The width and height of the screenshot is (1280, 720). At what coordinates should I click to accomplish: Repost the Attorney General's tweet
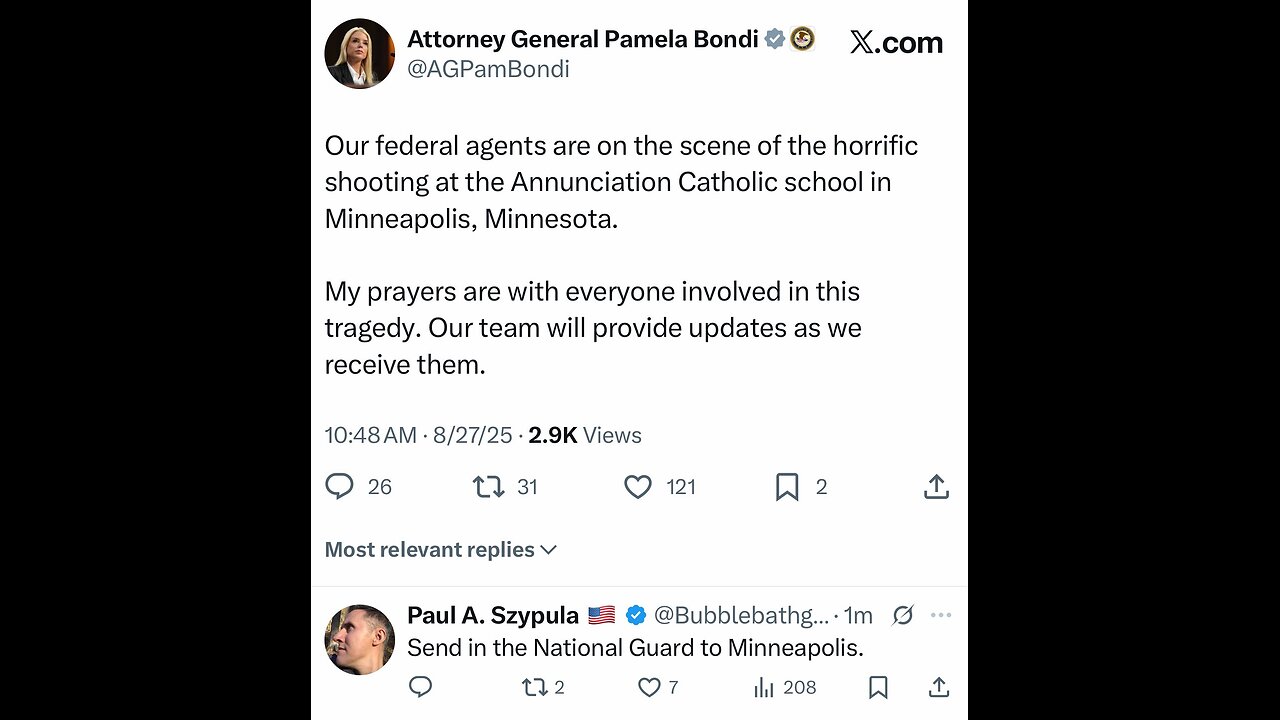pyautogui.click(x=488, y=487)
